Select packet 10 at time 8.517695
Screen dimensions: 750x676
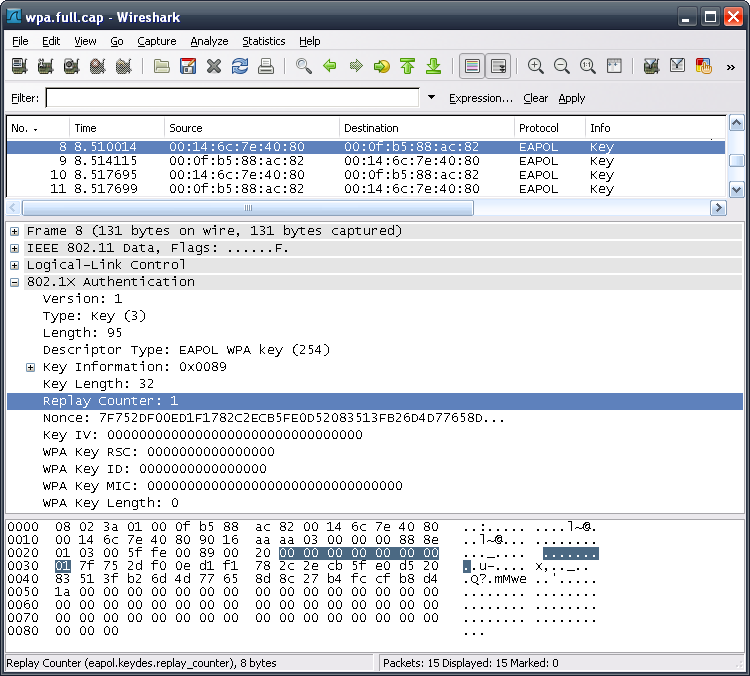click(x=366, y=175)
